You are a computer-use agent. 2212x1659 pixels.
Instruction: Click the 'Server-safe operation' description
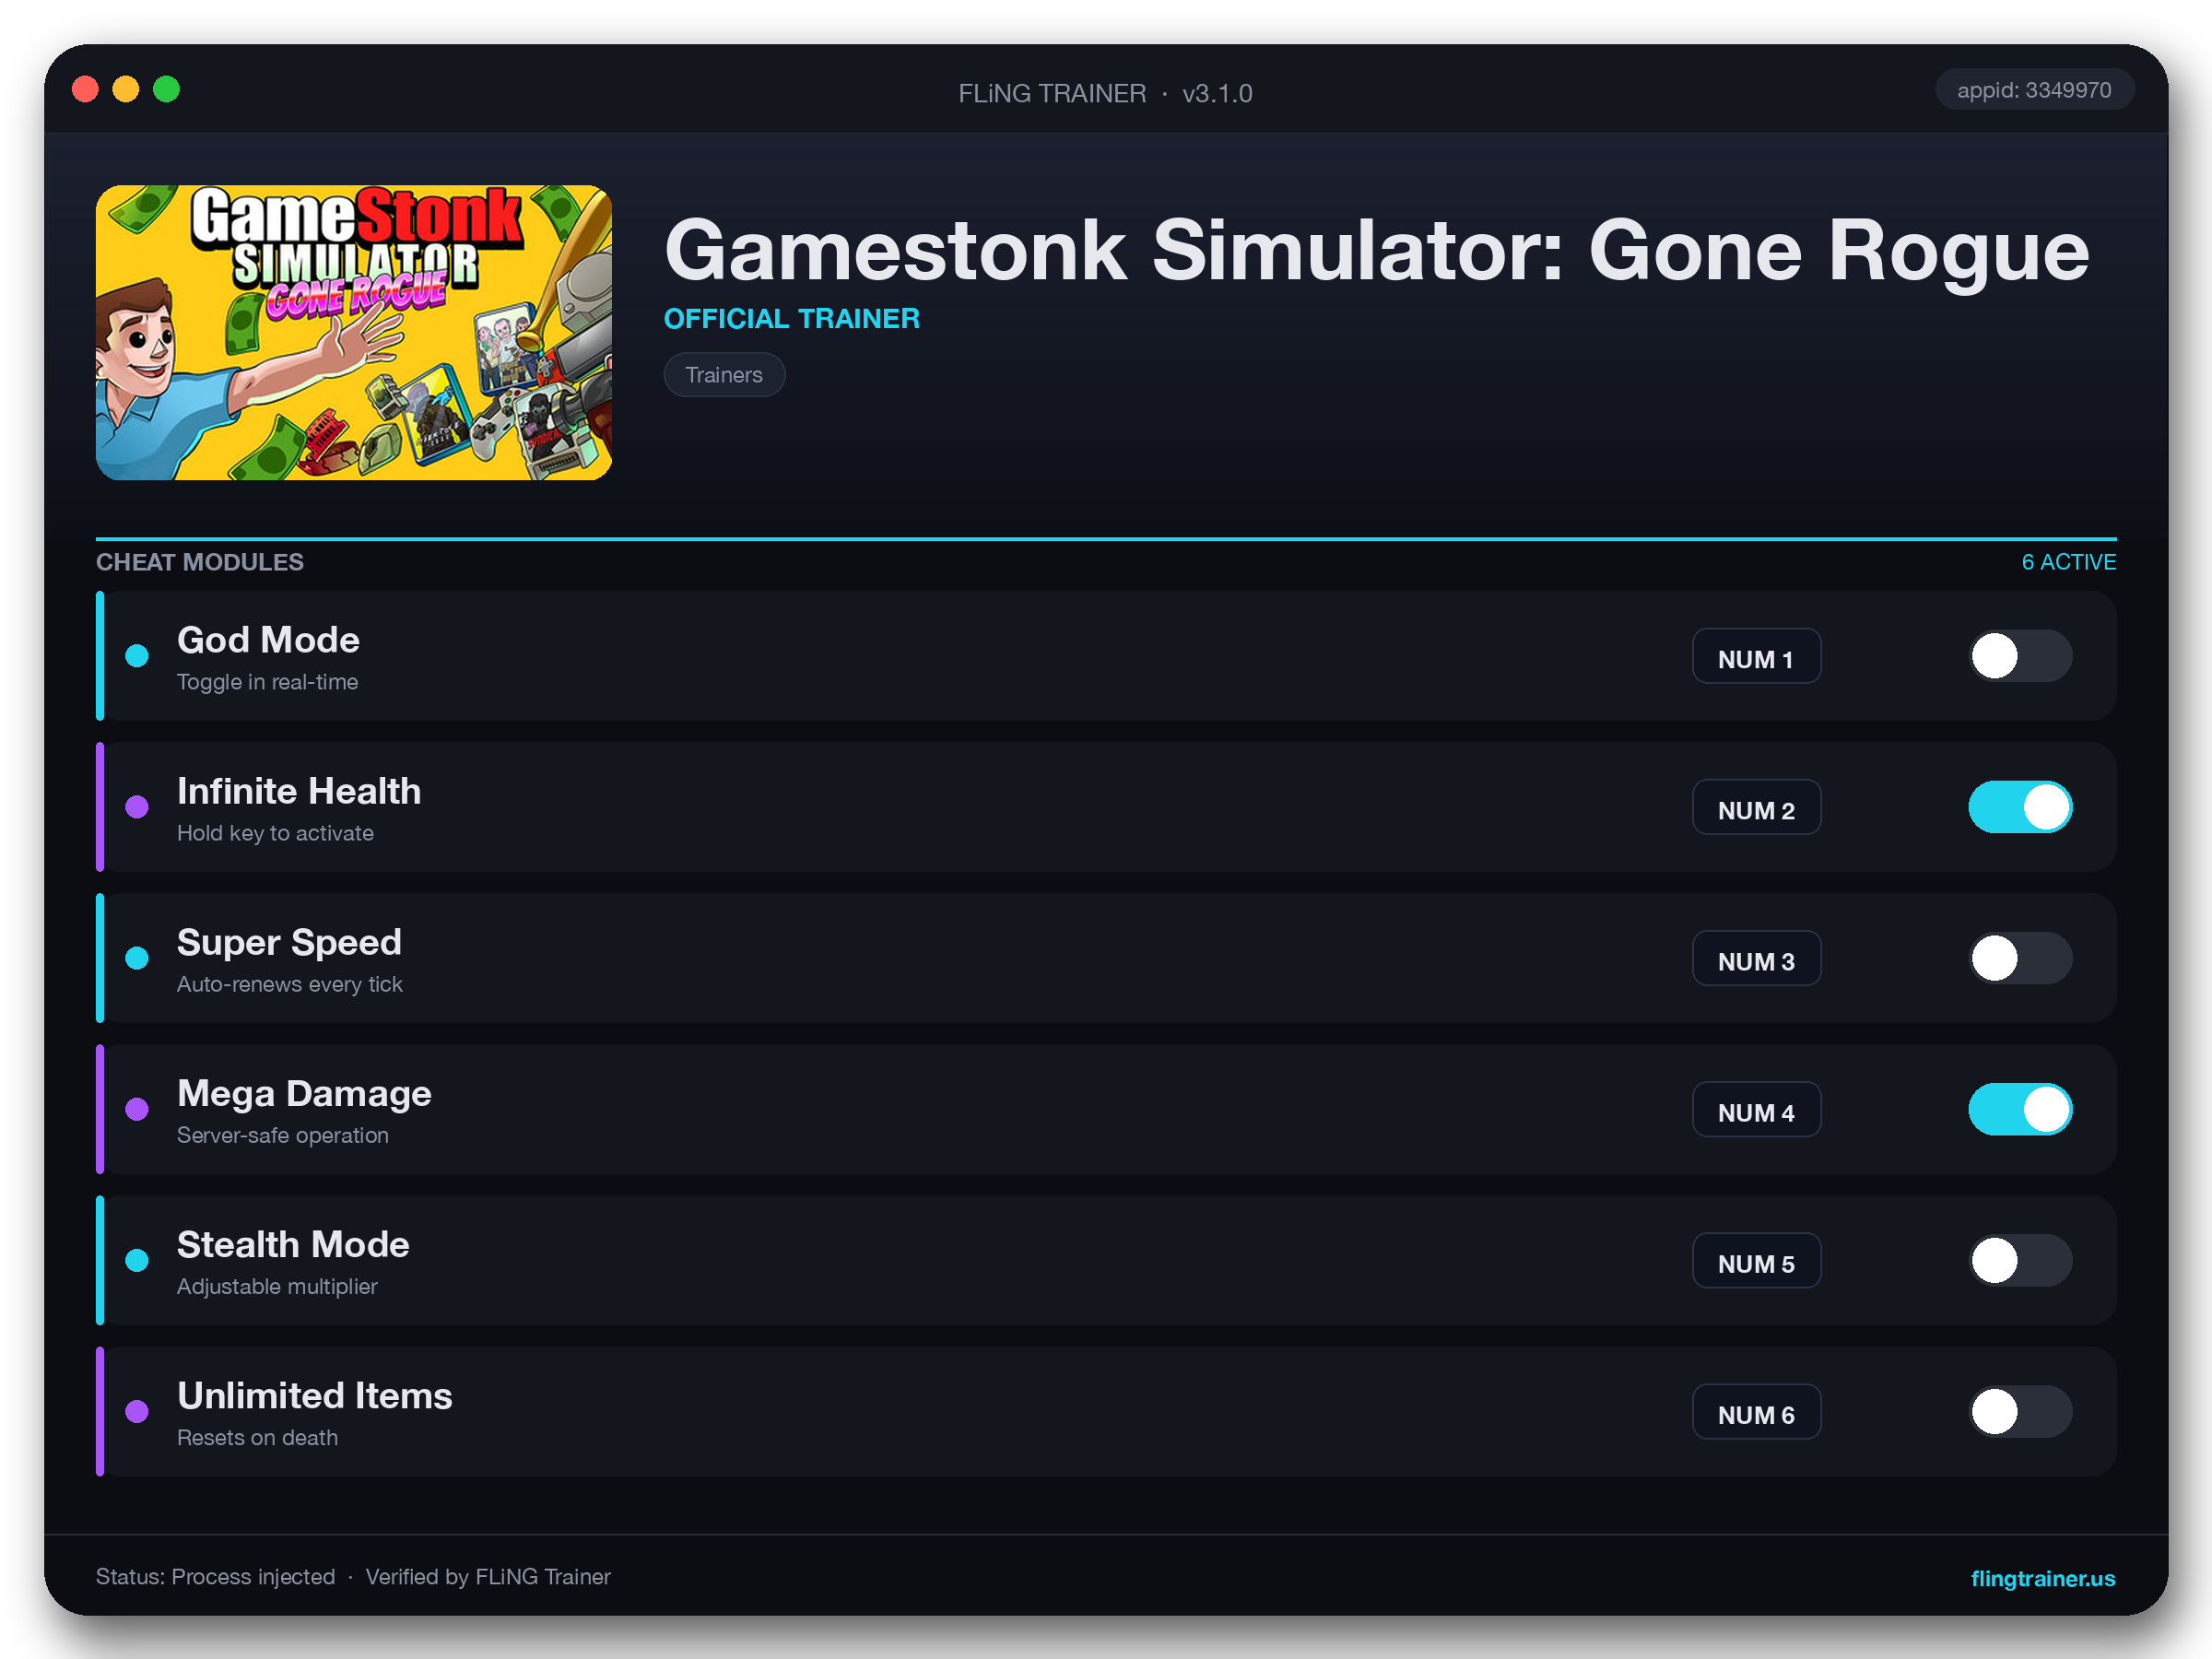(283, 1135)
